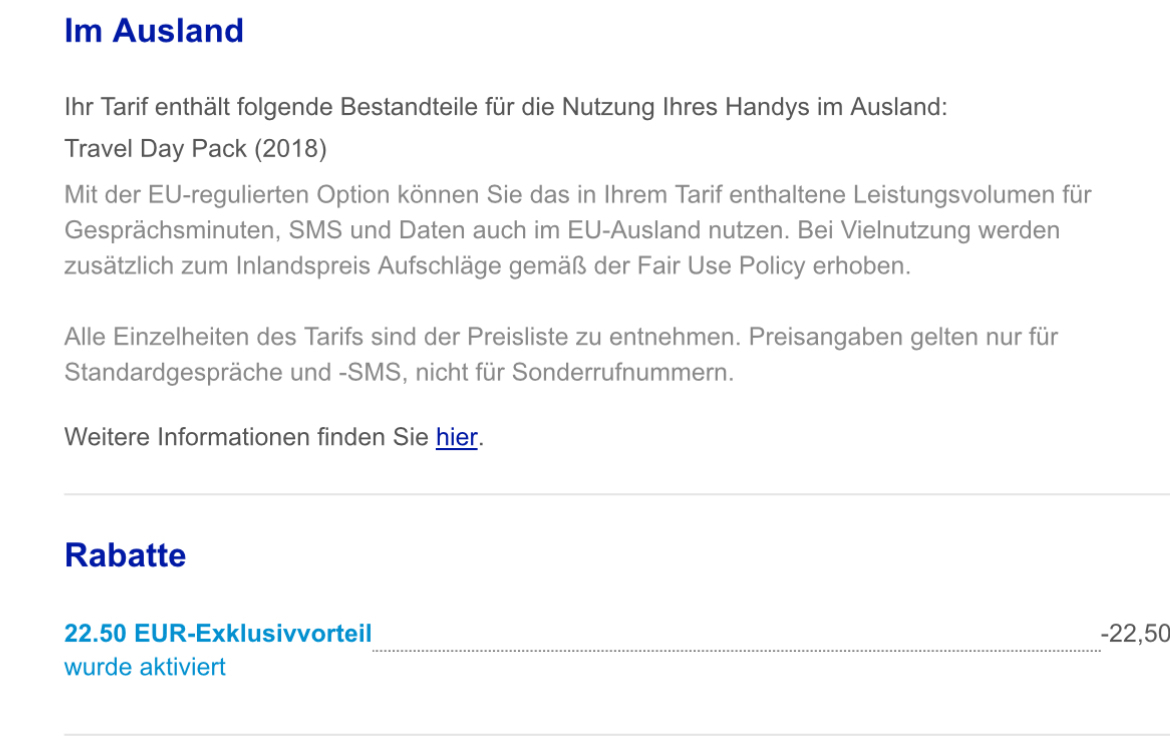Click the word 'Inlandspreis'

coord(303,265)
